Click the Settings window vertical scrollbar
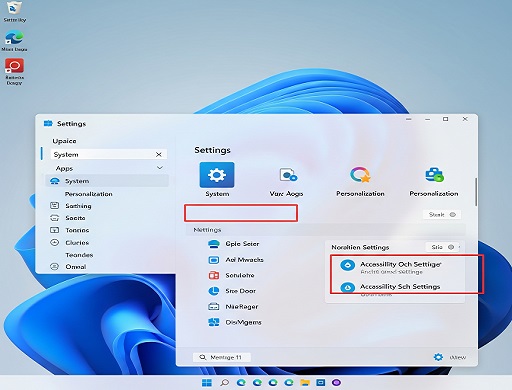512x390 pixels. [x=476, y=192]
